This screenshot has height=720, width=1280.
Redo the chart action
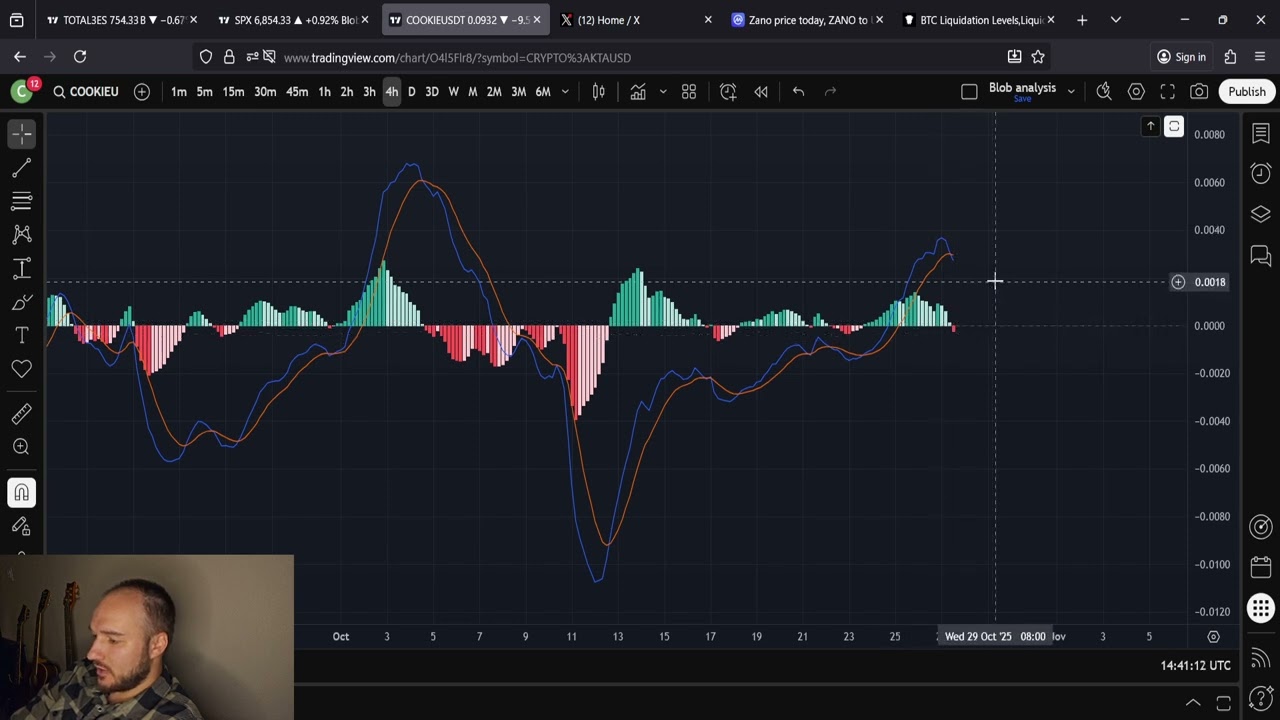830,92
